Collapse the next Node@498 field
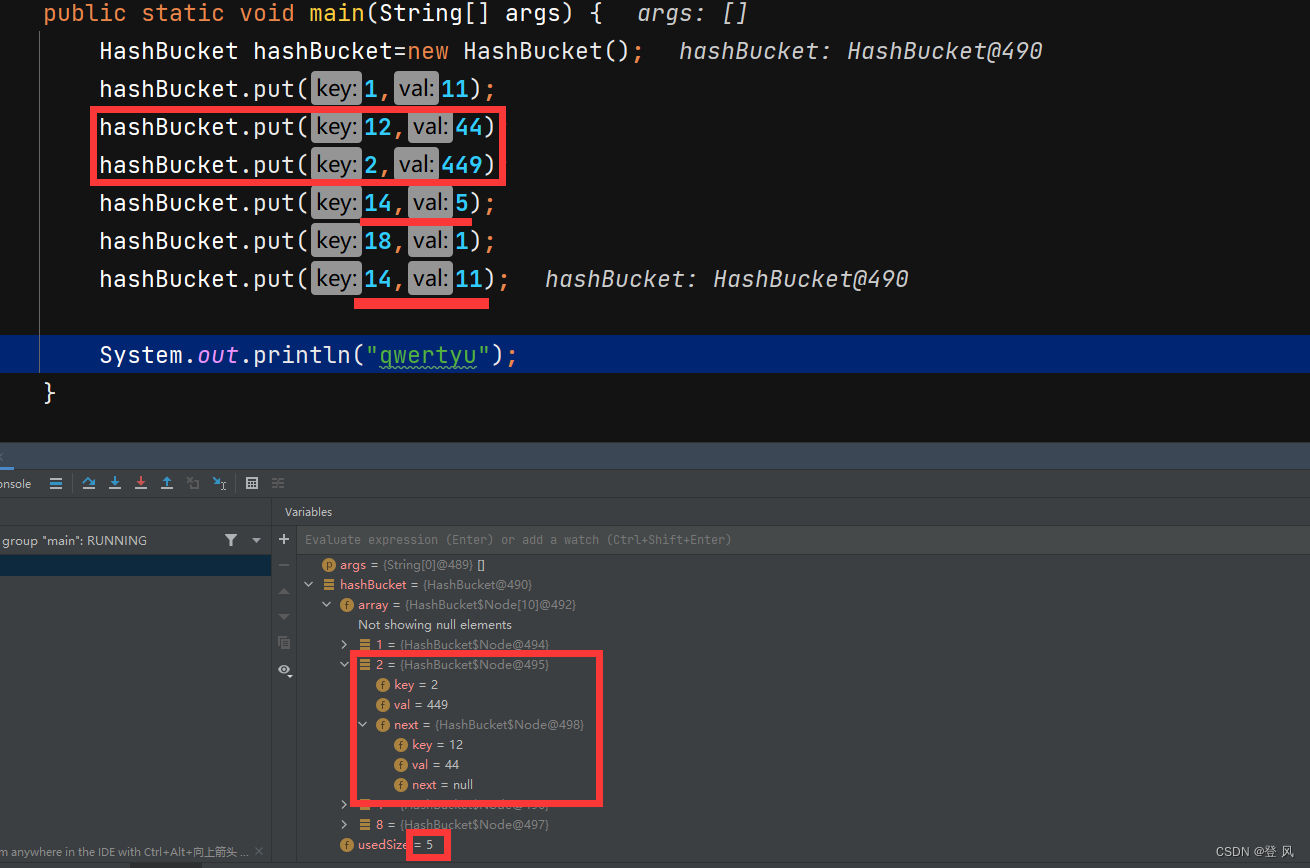 (363, 725)
